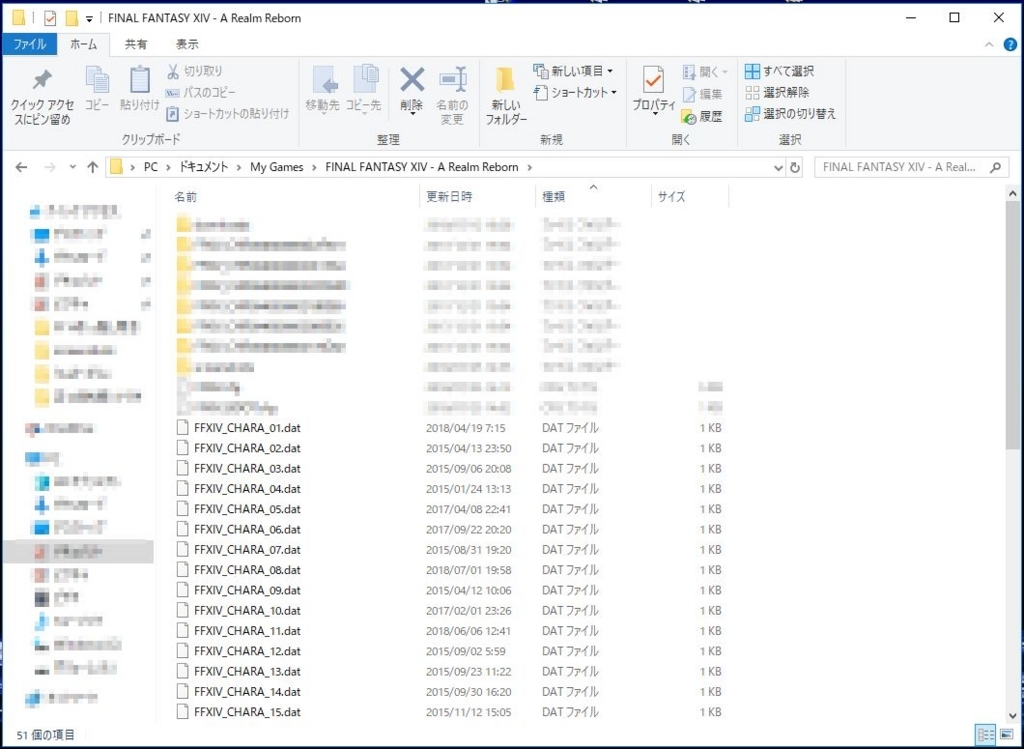Open New item (新しい項目) dropdown

[x=573, y=71]
